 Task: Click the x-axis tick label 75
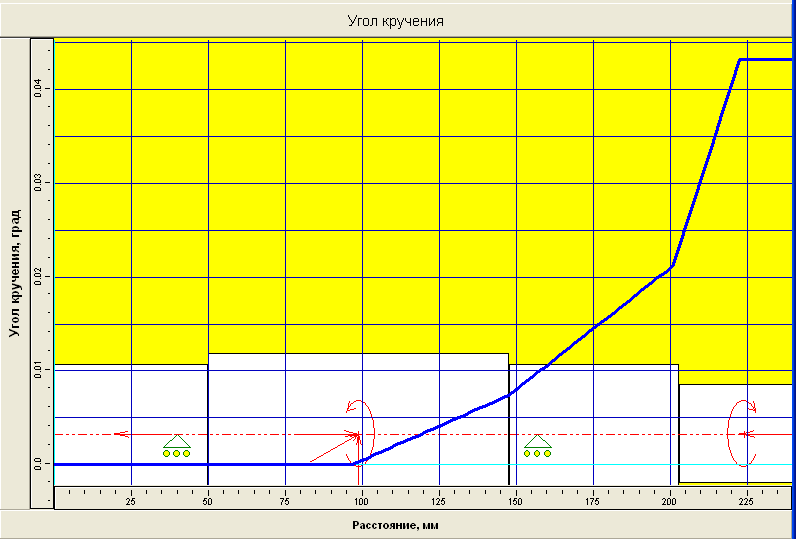(x=285, y=502)
